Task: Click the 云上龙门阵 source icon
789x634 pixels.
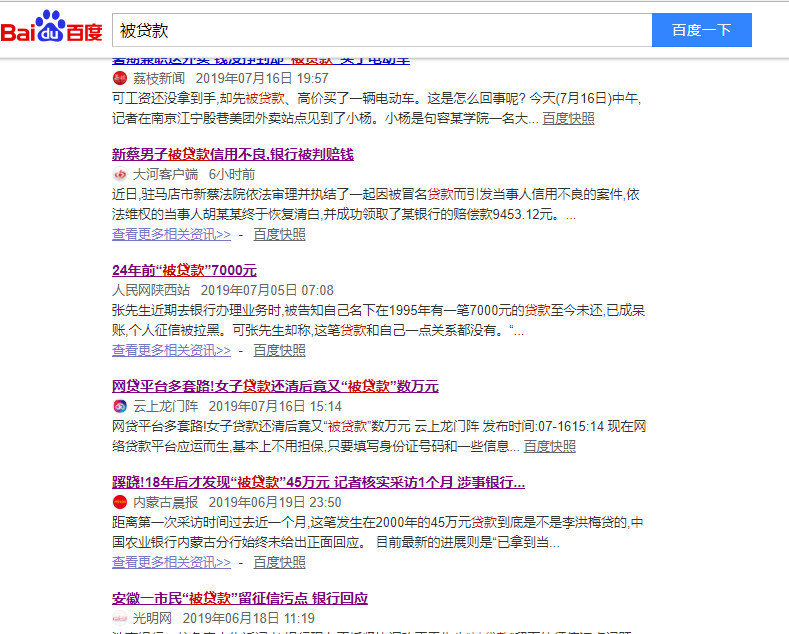Action: tap(120, 406)
